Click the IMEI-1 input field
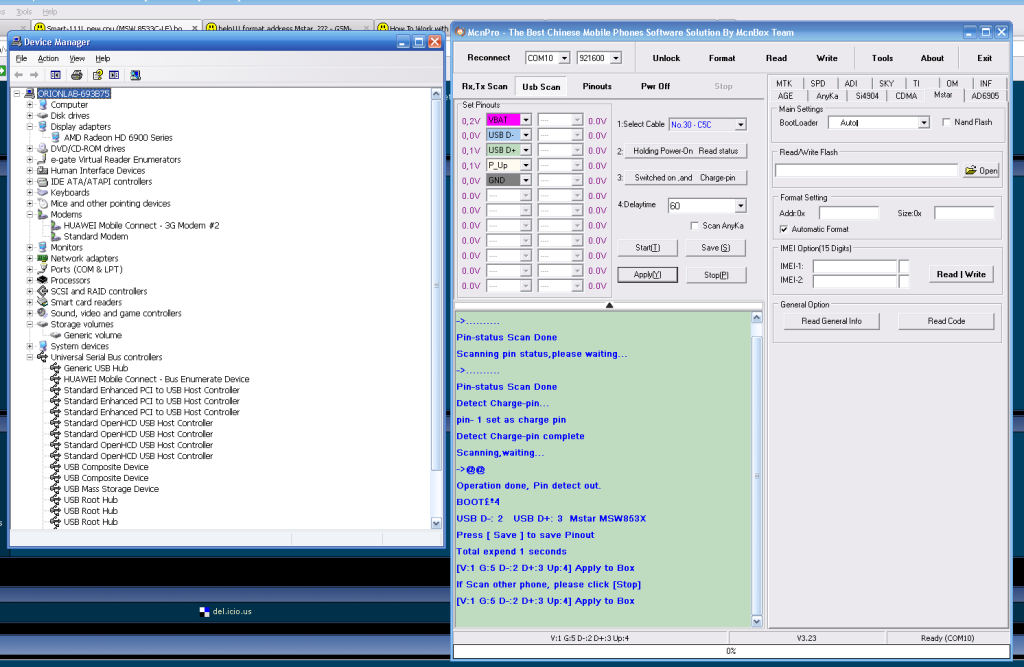Viewport: 1024px width, 667px height. pyautogui.click(x=854, y=267)
